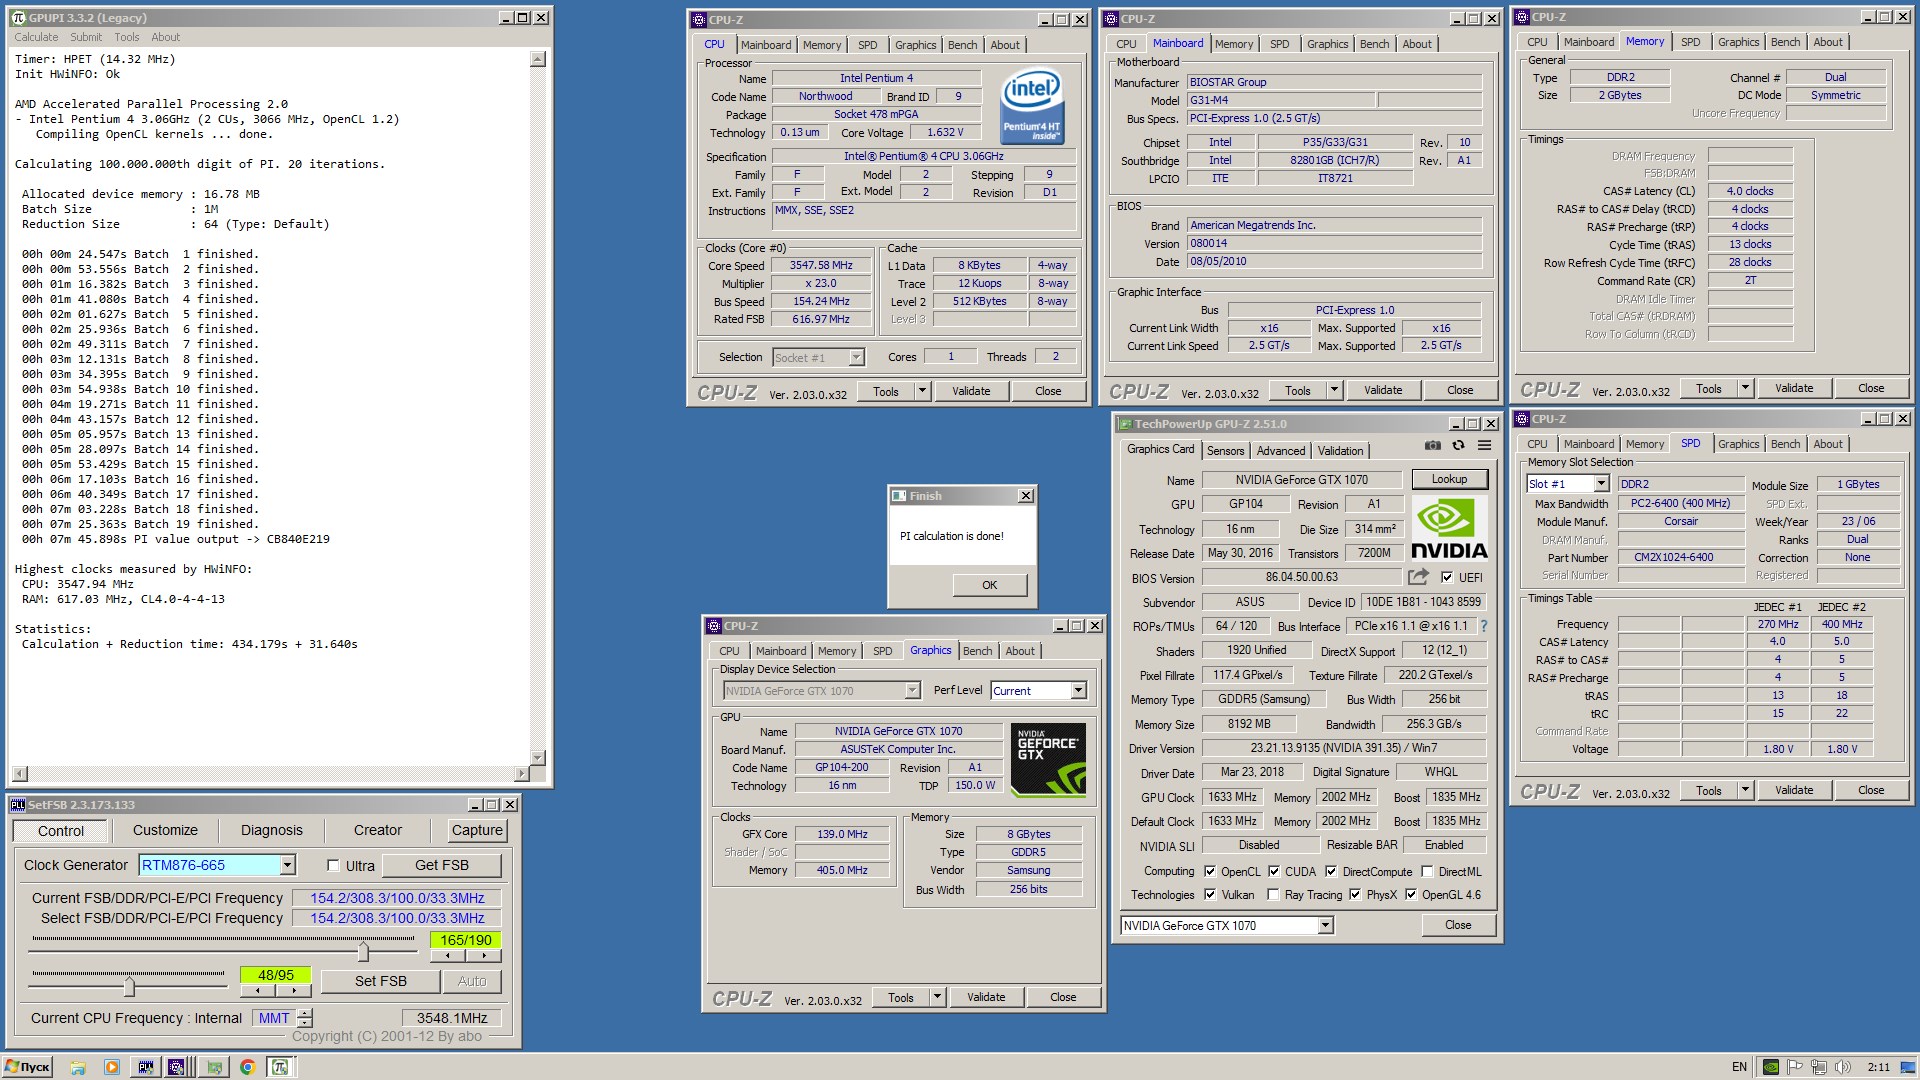Switch to the Advanced tab in GPU-Z

[x=1281, y=451]
